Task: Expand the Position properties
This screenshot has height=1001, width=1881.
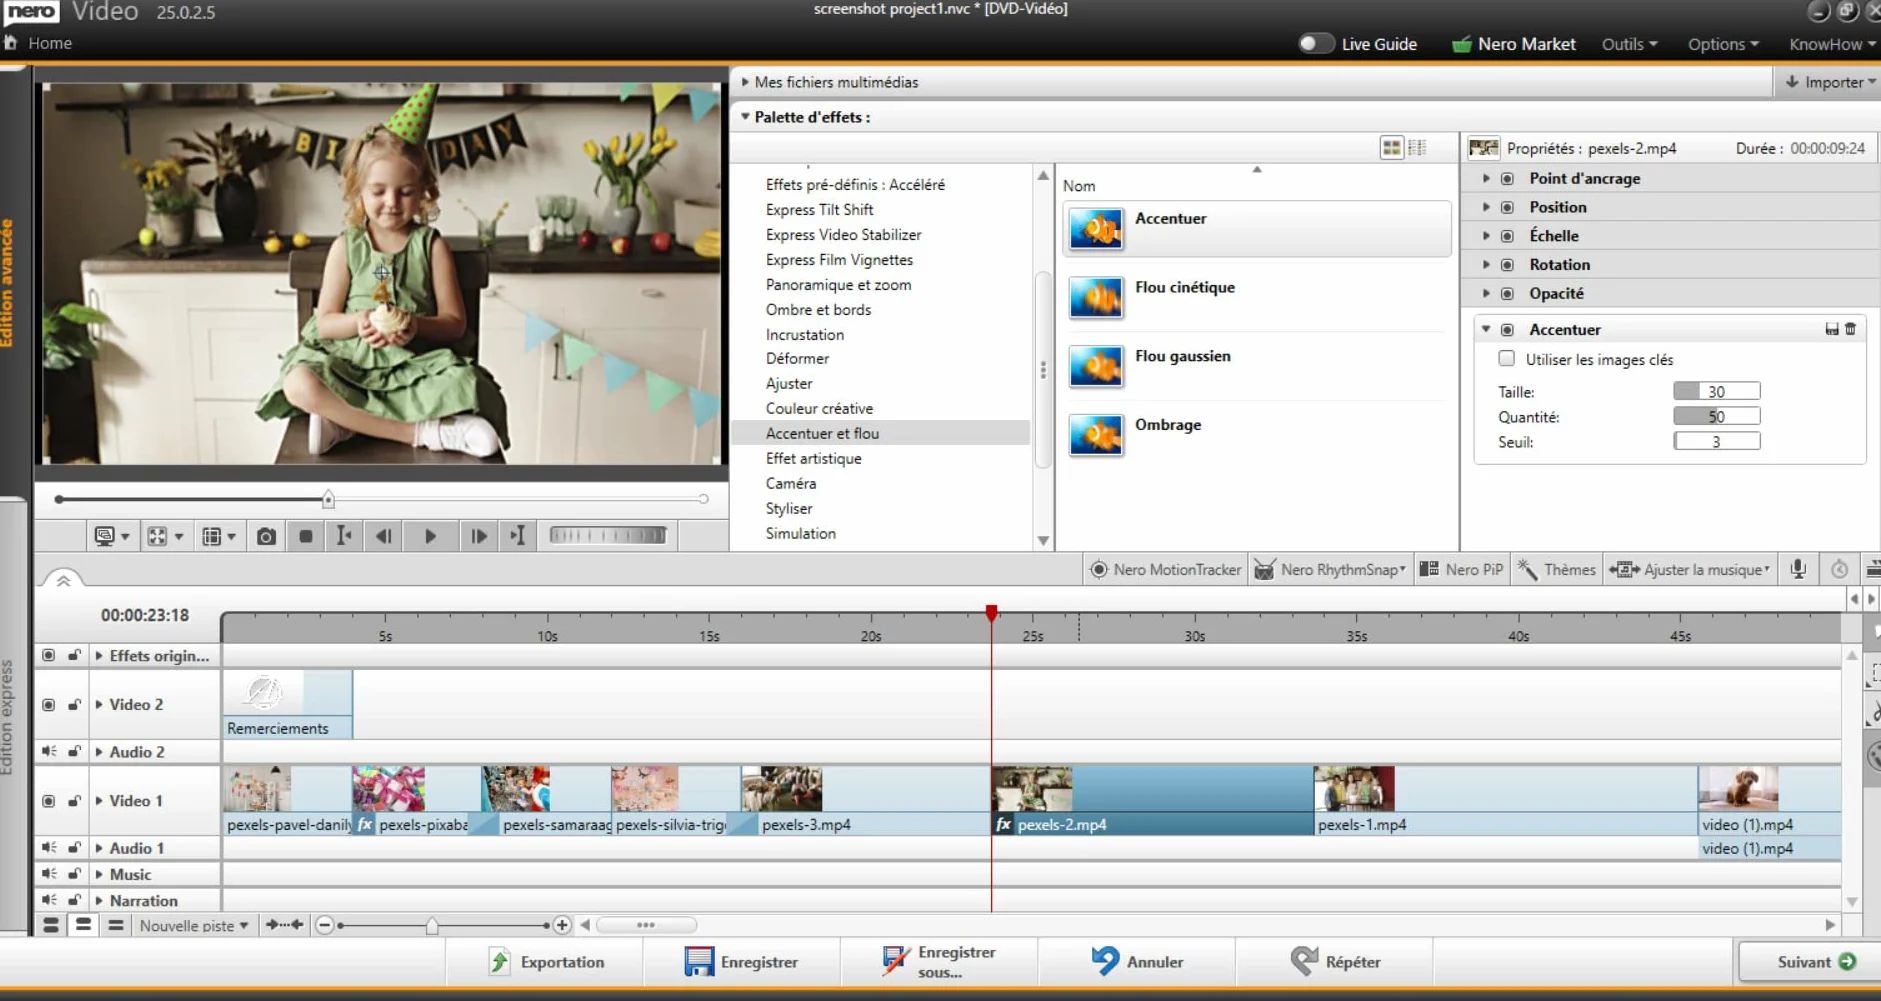Action: tap(1486, 207)
